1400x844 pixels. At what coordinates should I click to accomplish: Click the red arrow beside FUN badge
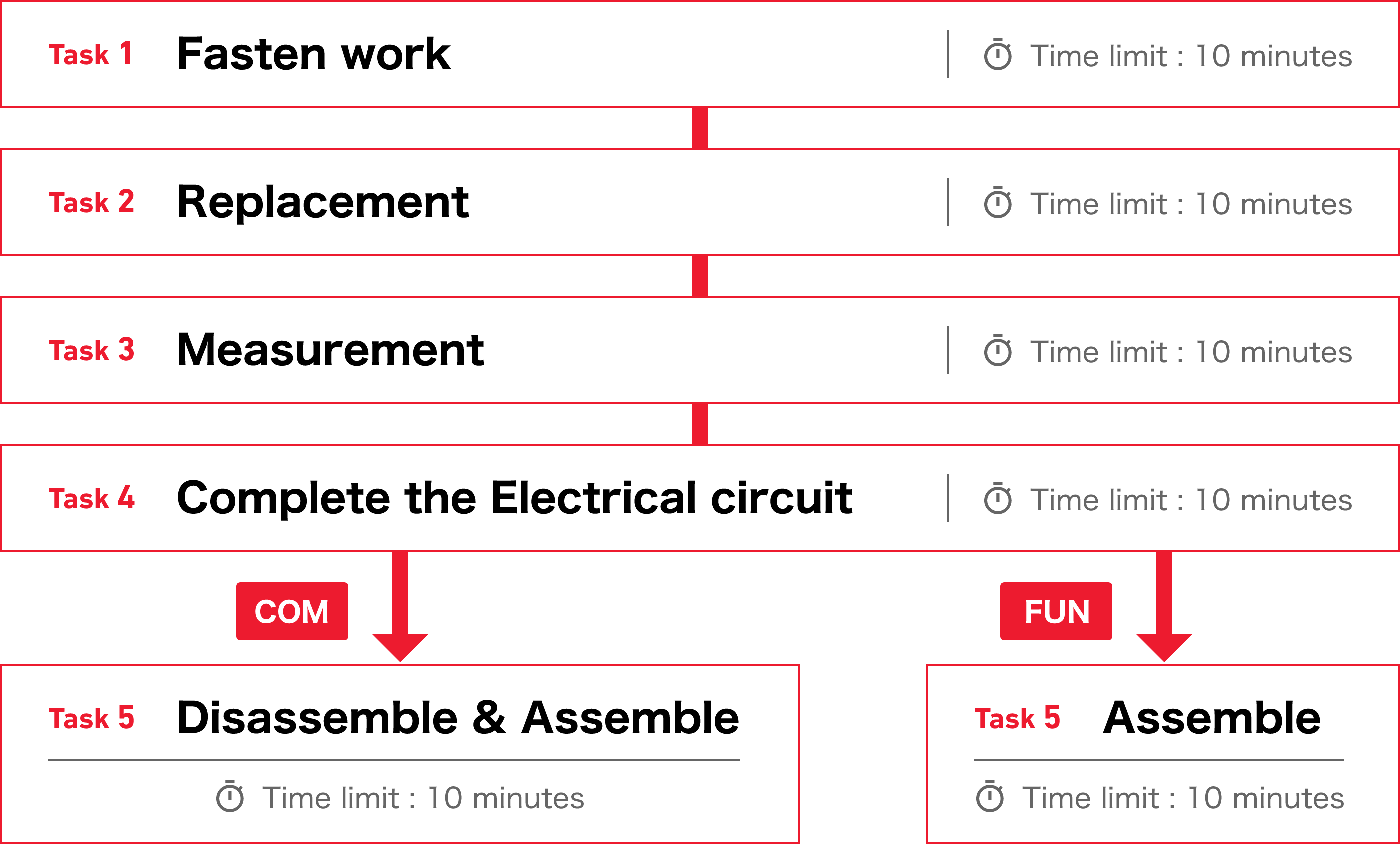point(1164,606)
